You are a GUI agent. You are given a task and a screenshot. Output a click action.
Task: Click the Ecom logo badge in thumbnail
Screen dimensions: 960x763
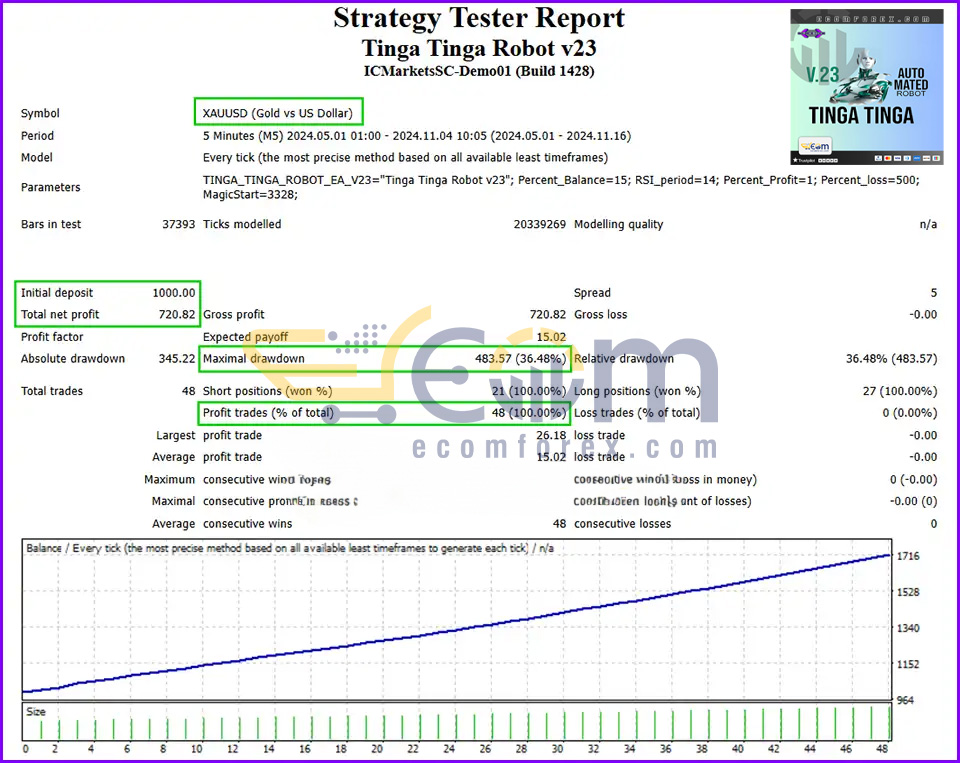pos(815,146)
